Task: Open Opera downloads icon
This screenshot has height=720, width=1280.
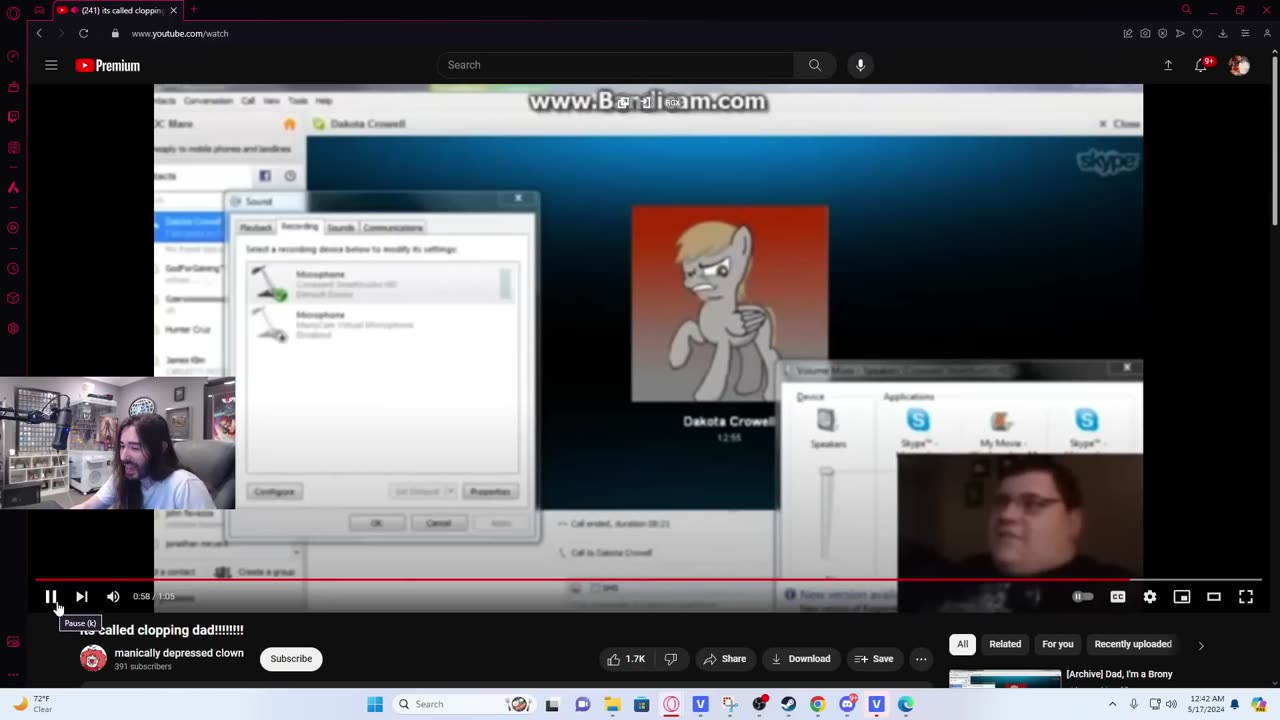Action: [1222, 33]
